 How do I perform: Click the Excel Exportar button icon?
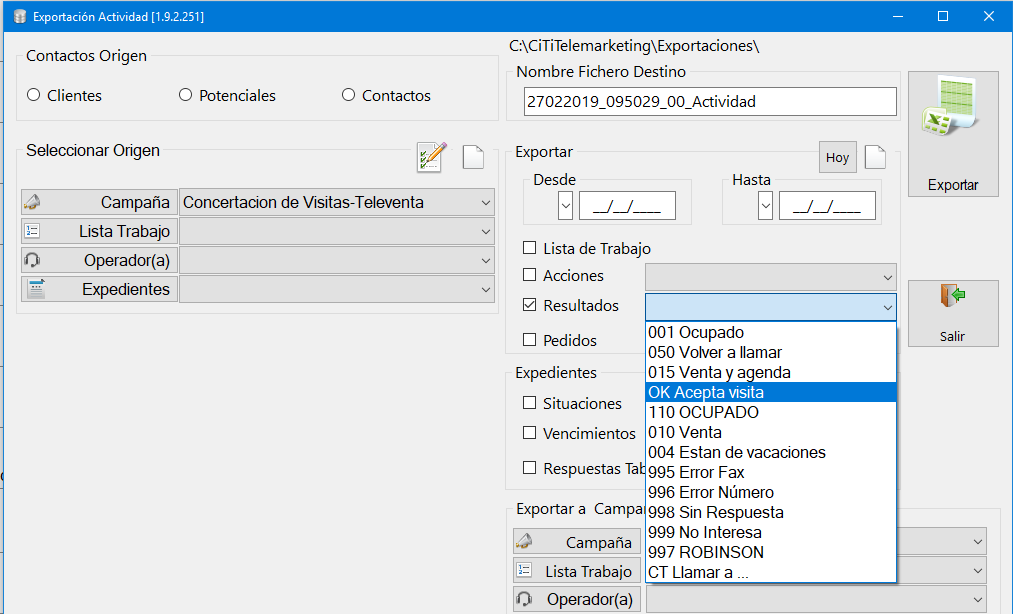[x=948, y=106]
